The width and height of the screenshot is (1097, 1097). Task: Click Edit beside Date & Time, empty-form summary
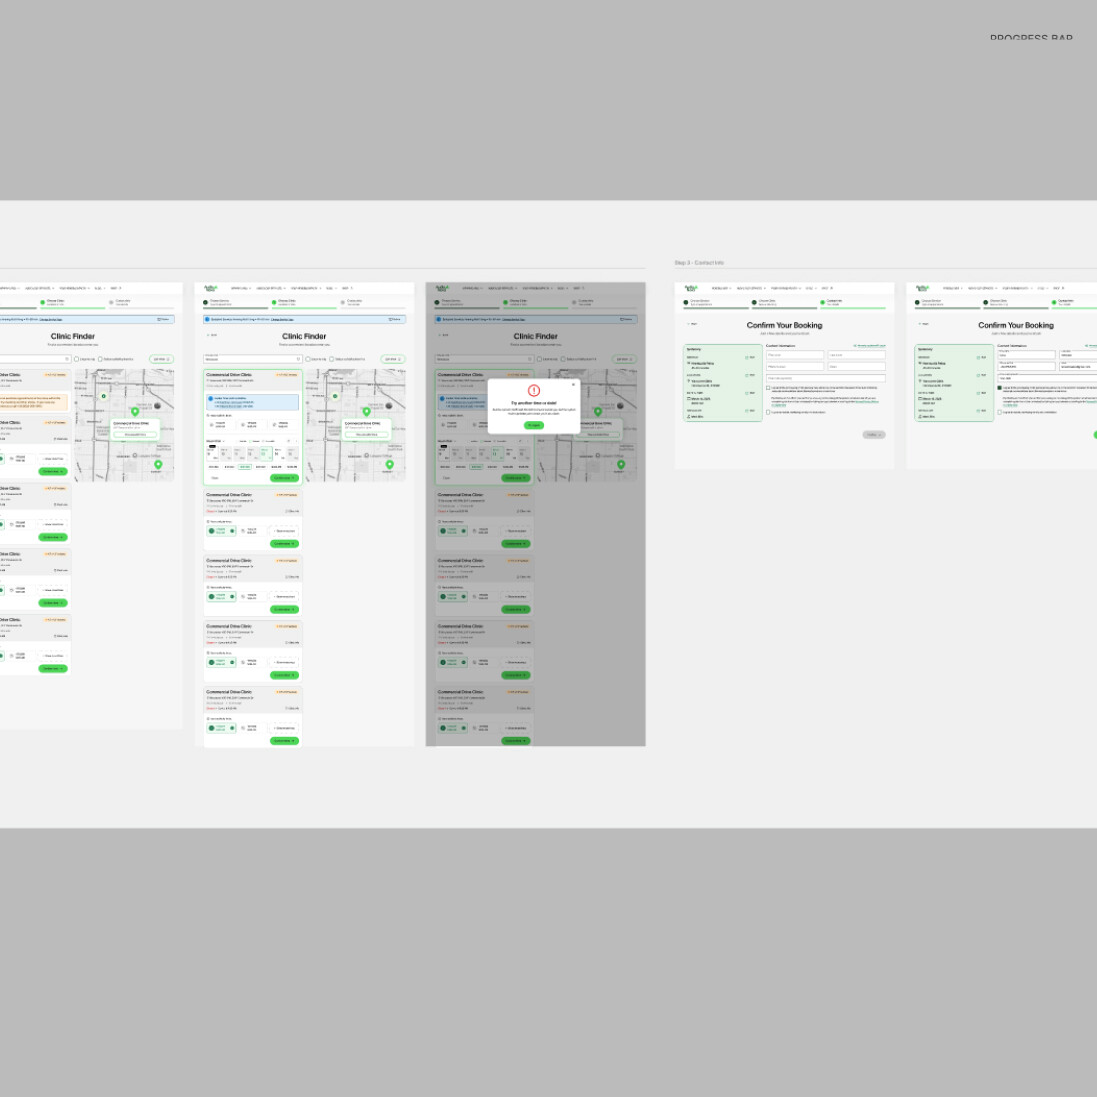click(751, 393)
